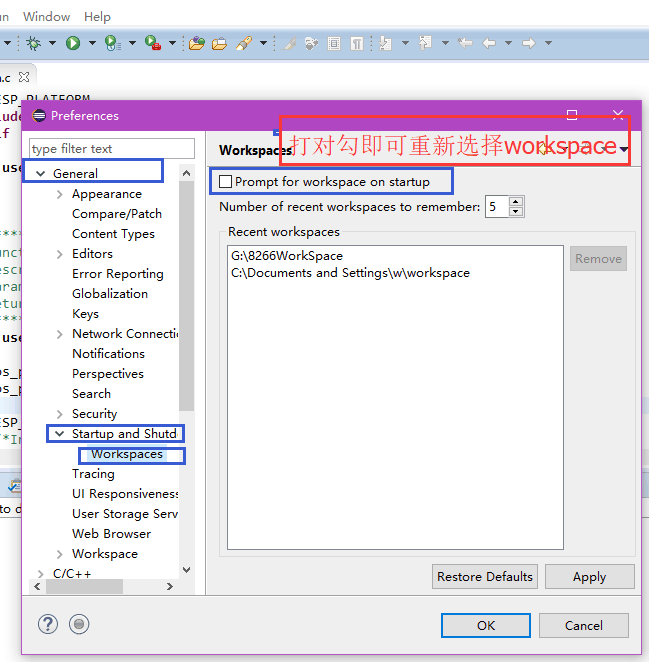Select Globalization preference page
This screenshot has height=662, width=649.
[110, 293]
